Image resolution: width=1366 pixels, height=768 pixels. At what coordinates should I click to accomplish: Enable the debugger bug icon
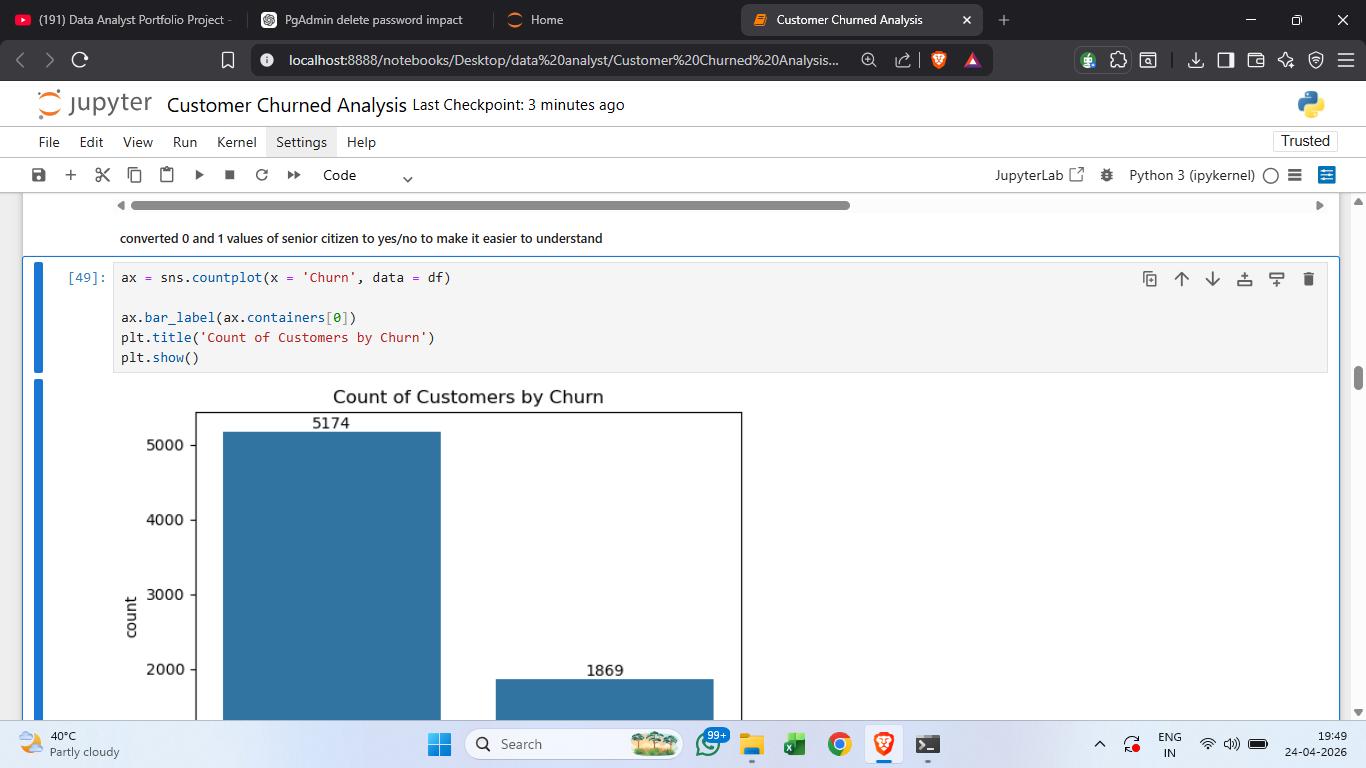tap(1106, 175)
